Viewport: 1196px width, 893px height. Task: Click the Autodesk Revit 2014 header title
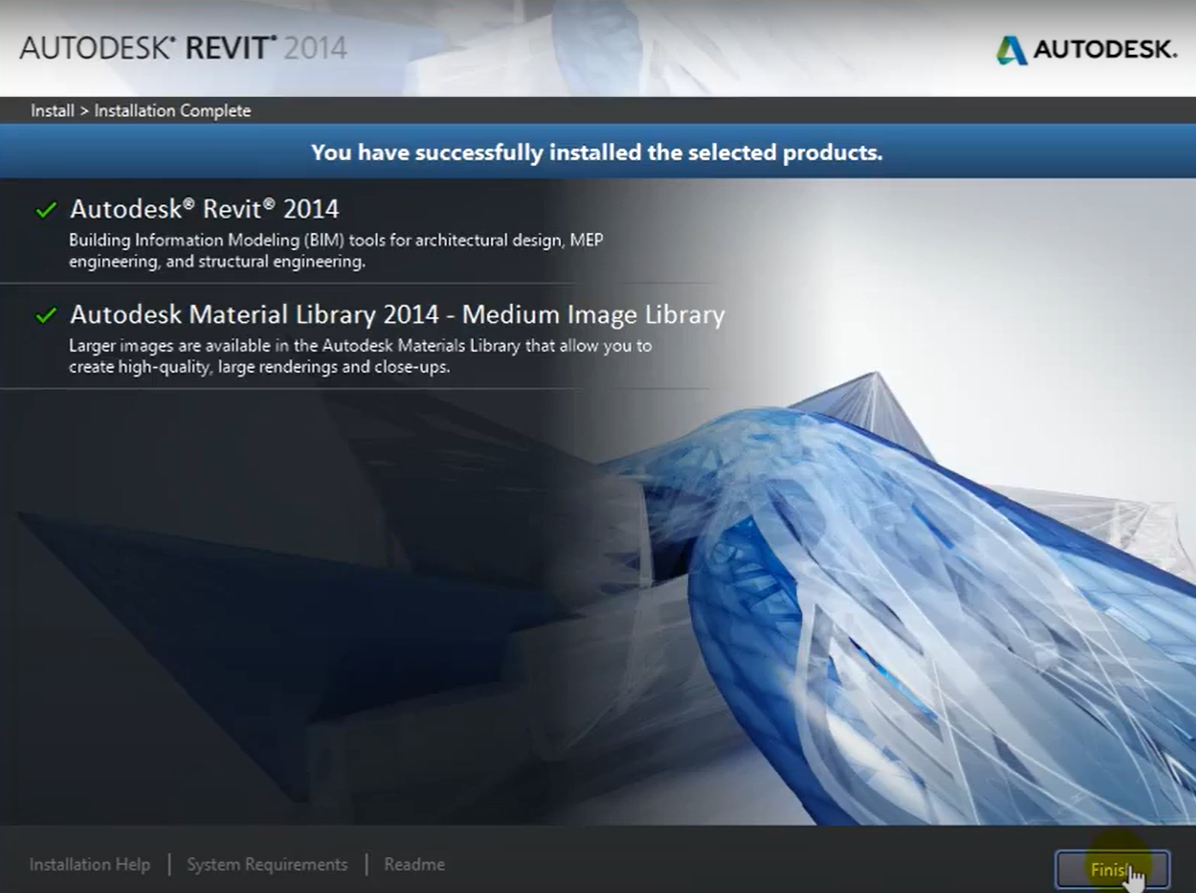click(183, 48)
